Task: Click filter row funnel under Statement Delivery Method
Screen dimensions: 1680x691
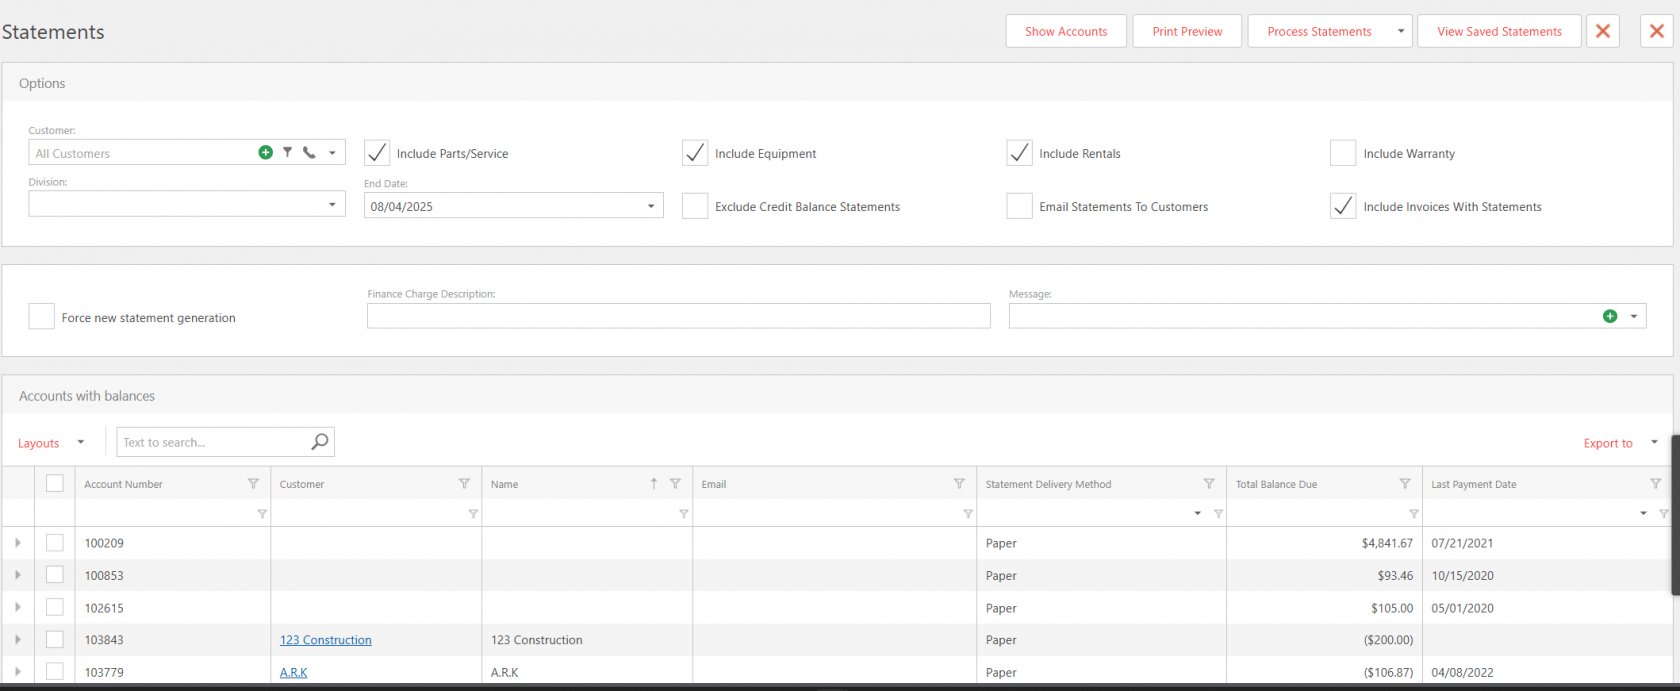Action: (x=1218, y=514)
